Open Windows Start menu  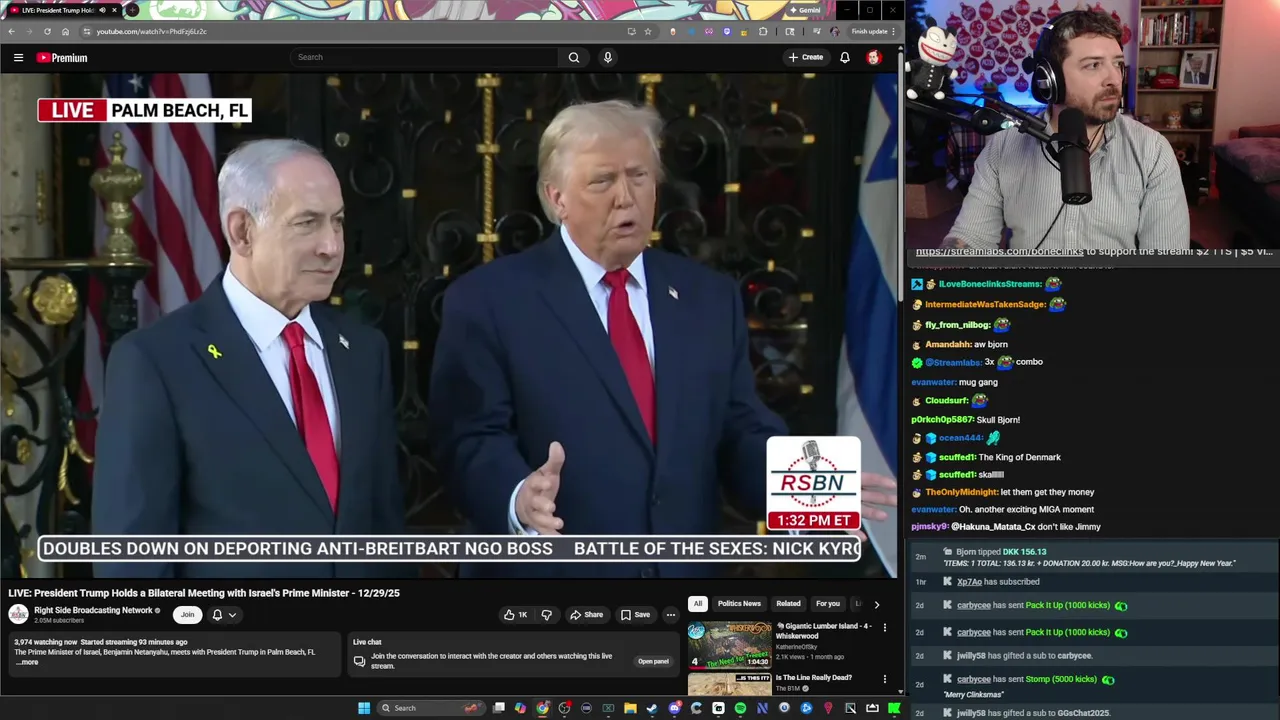pyautogui.click(x=364, y=708)
